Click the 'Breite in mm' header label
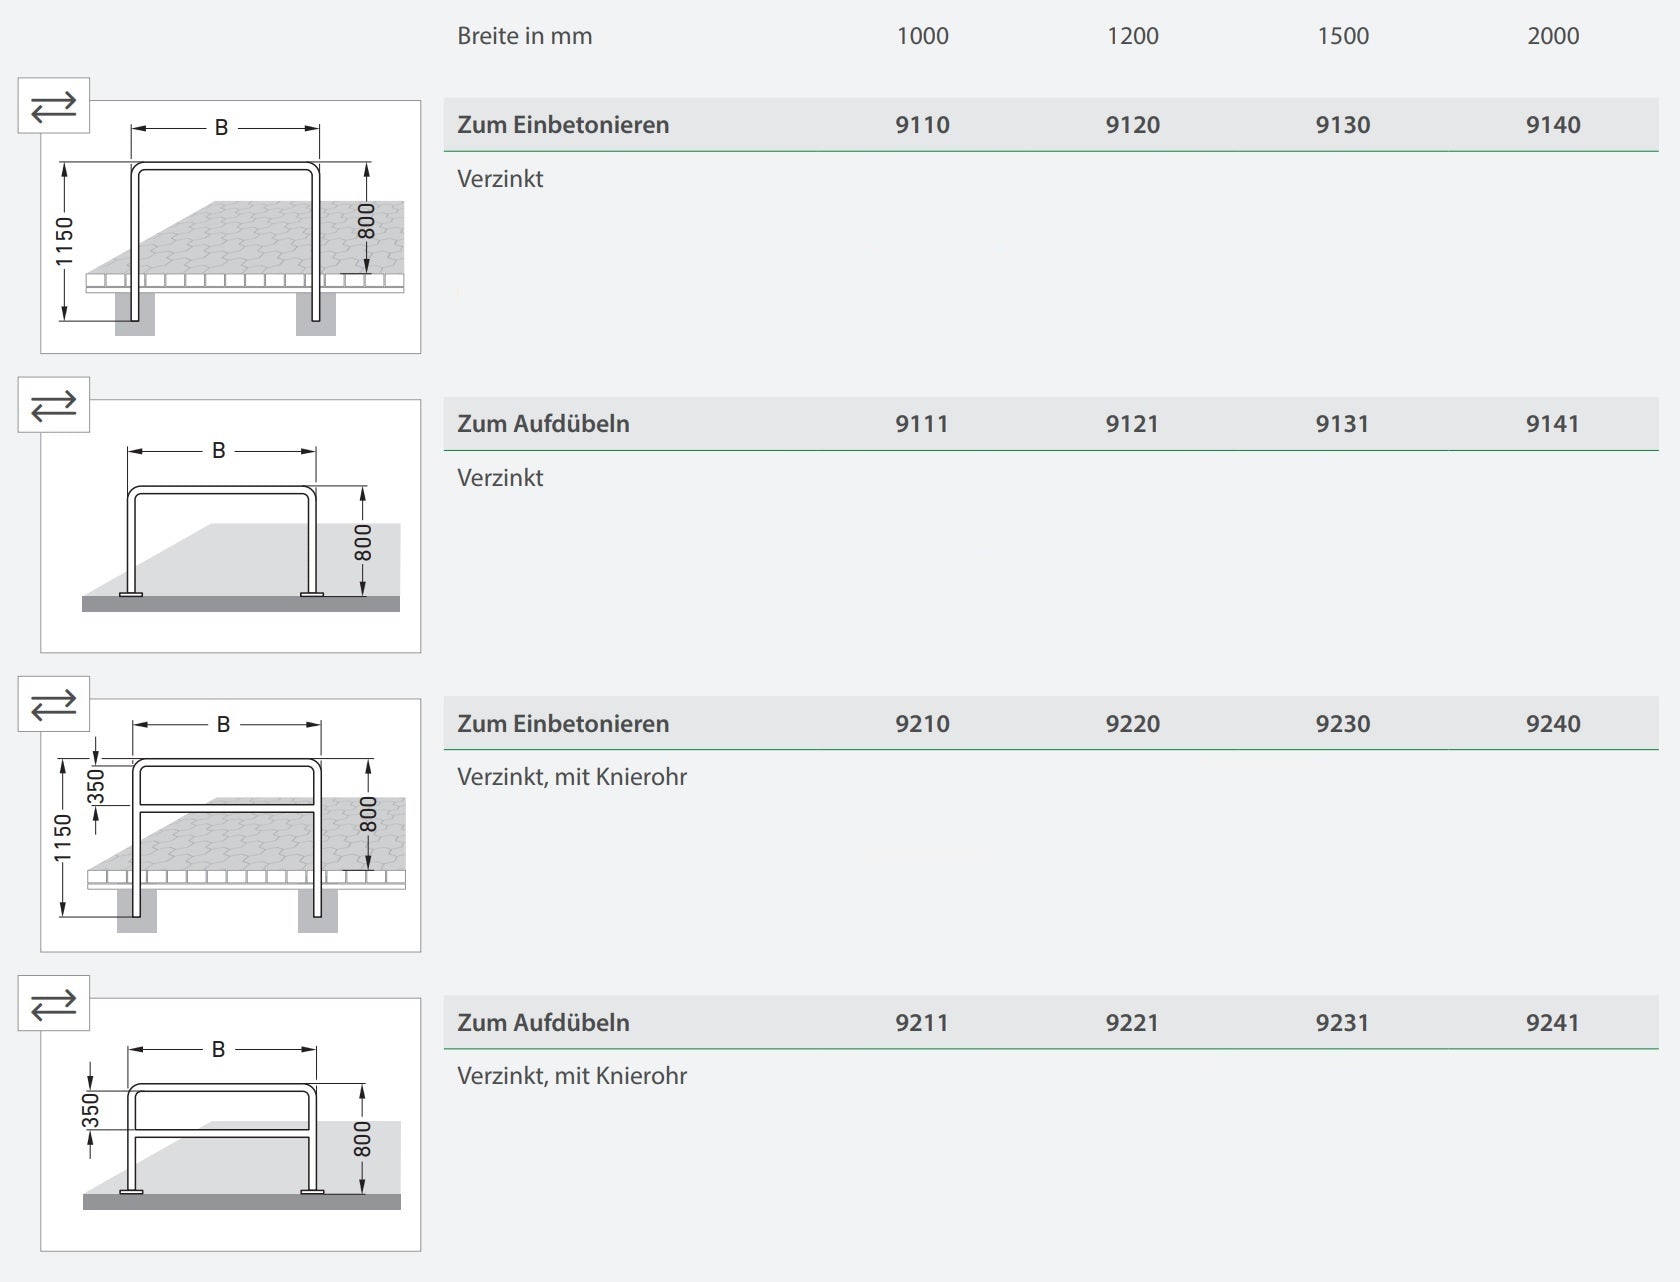 pos(524,36)
